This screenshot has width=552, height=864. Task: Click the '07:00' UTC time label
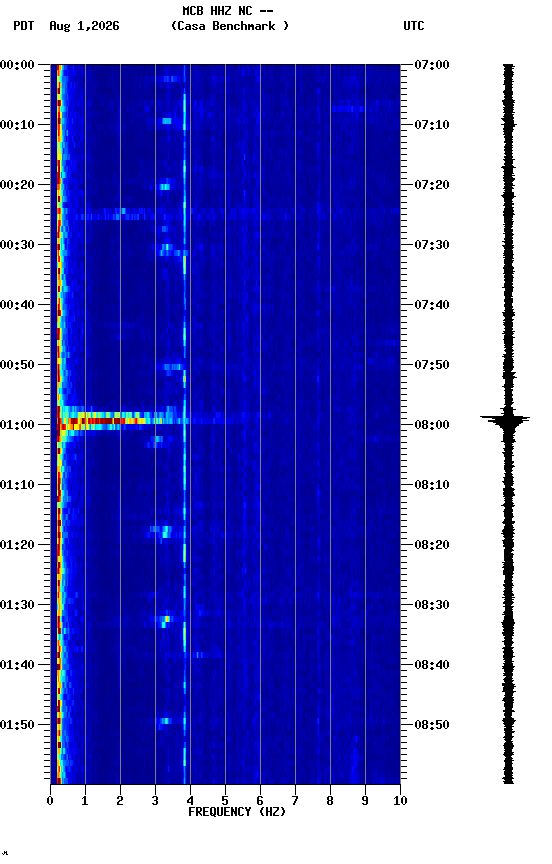pos(432,65)
